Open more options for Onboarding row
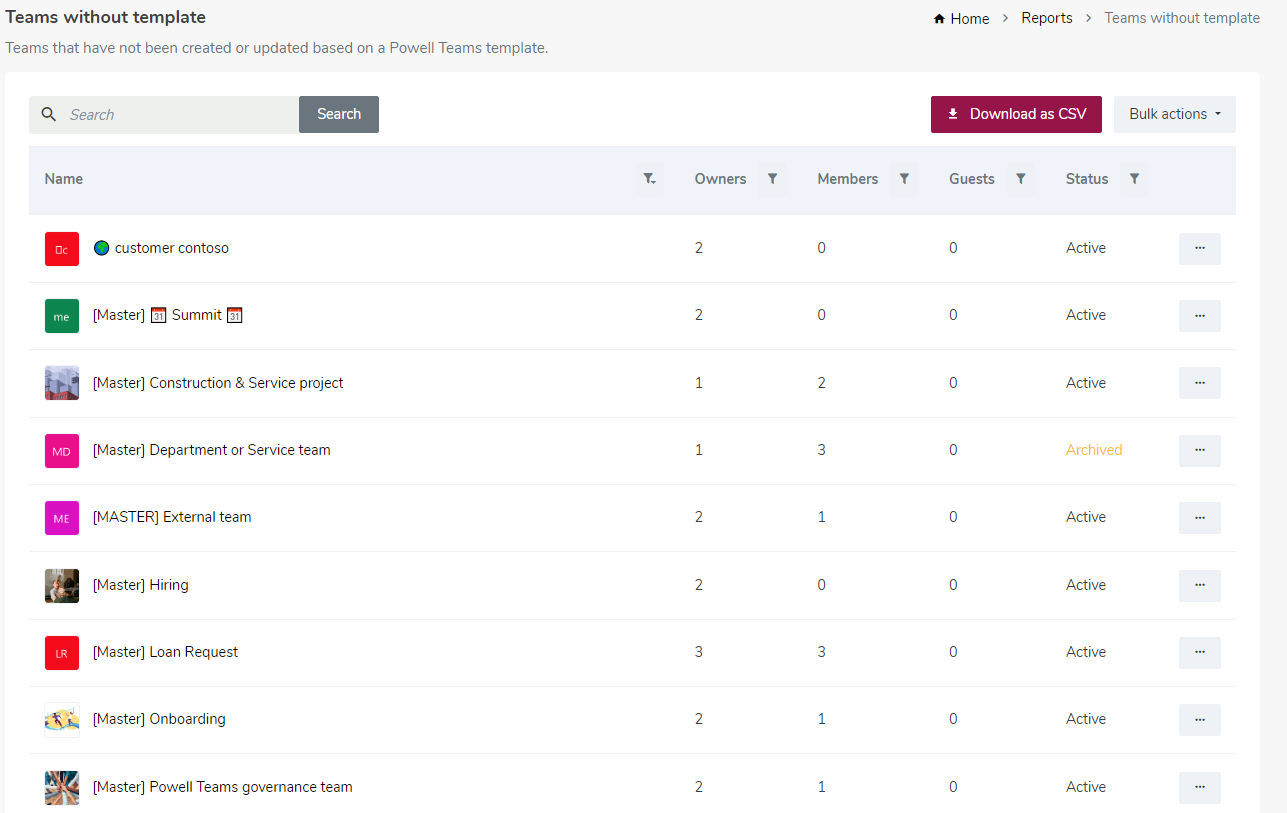The image size is (1287, 813). [x=1200, y=719]
